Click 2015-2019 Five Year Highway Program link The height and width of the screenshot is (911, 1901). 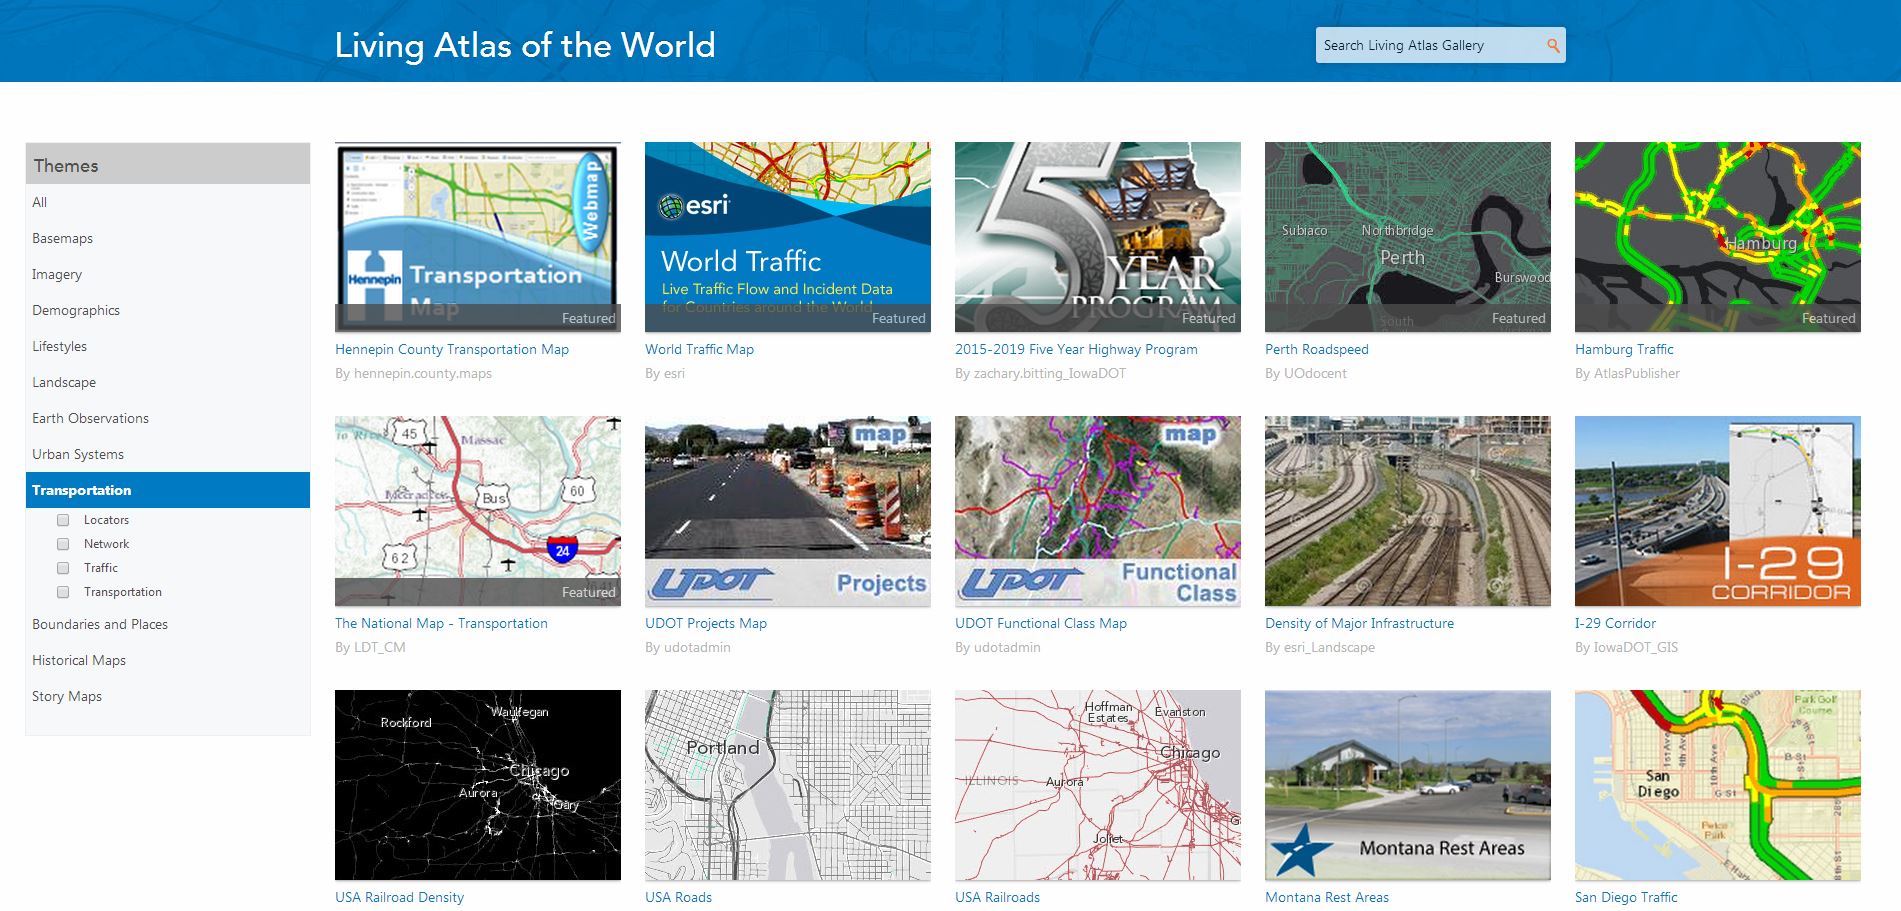pyautogui.click(x=1076, y=349)
